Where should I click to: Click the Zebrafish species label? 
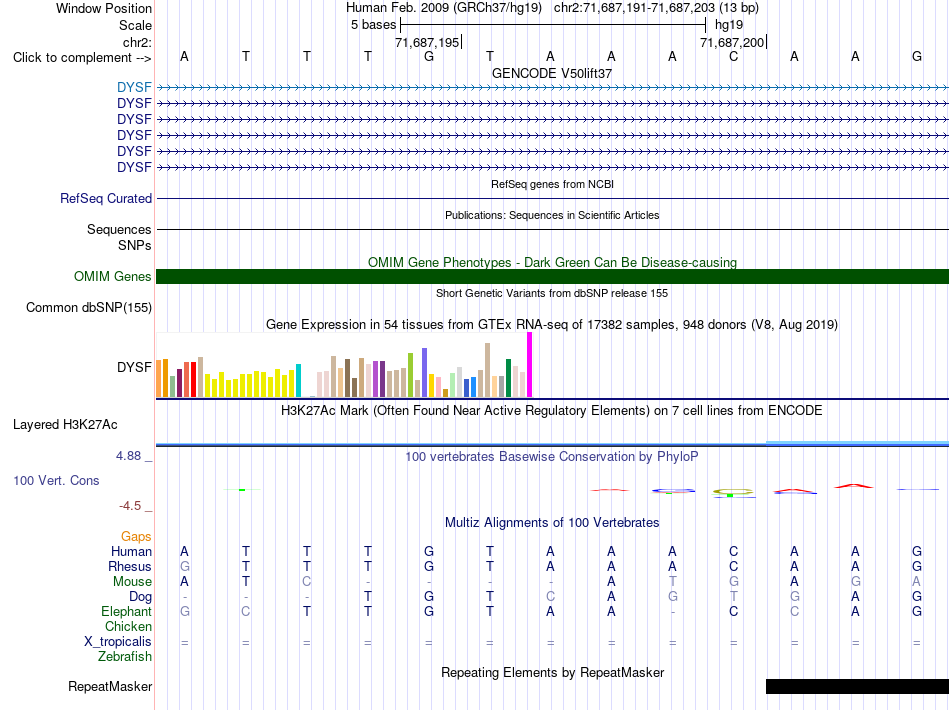(x=125, y=656)
